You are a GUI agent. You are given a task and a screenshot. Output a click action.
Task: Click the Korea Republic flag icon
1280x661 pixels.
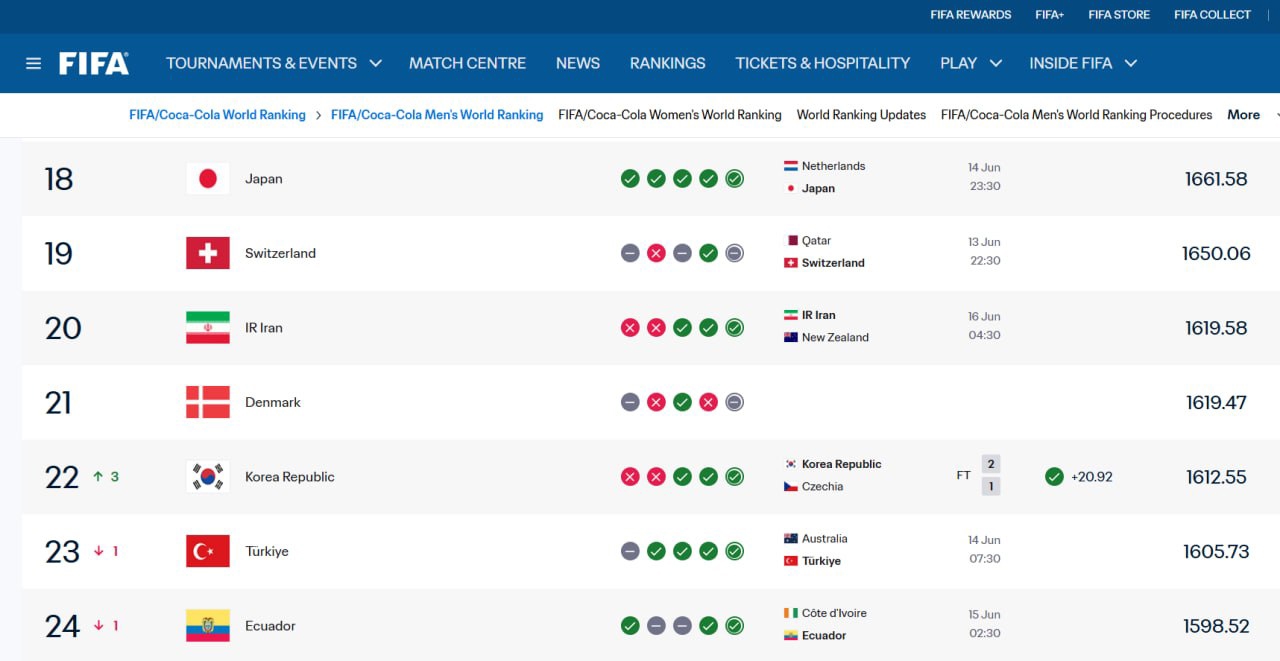pos(208,477)
